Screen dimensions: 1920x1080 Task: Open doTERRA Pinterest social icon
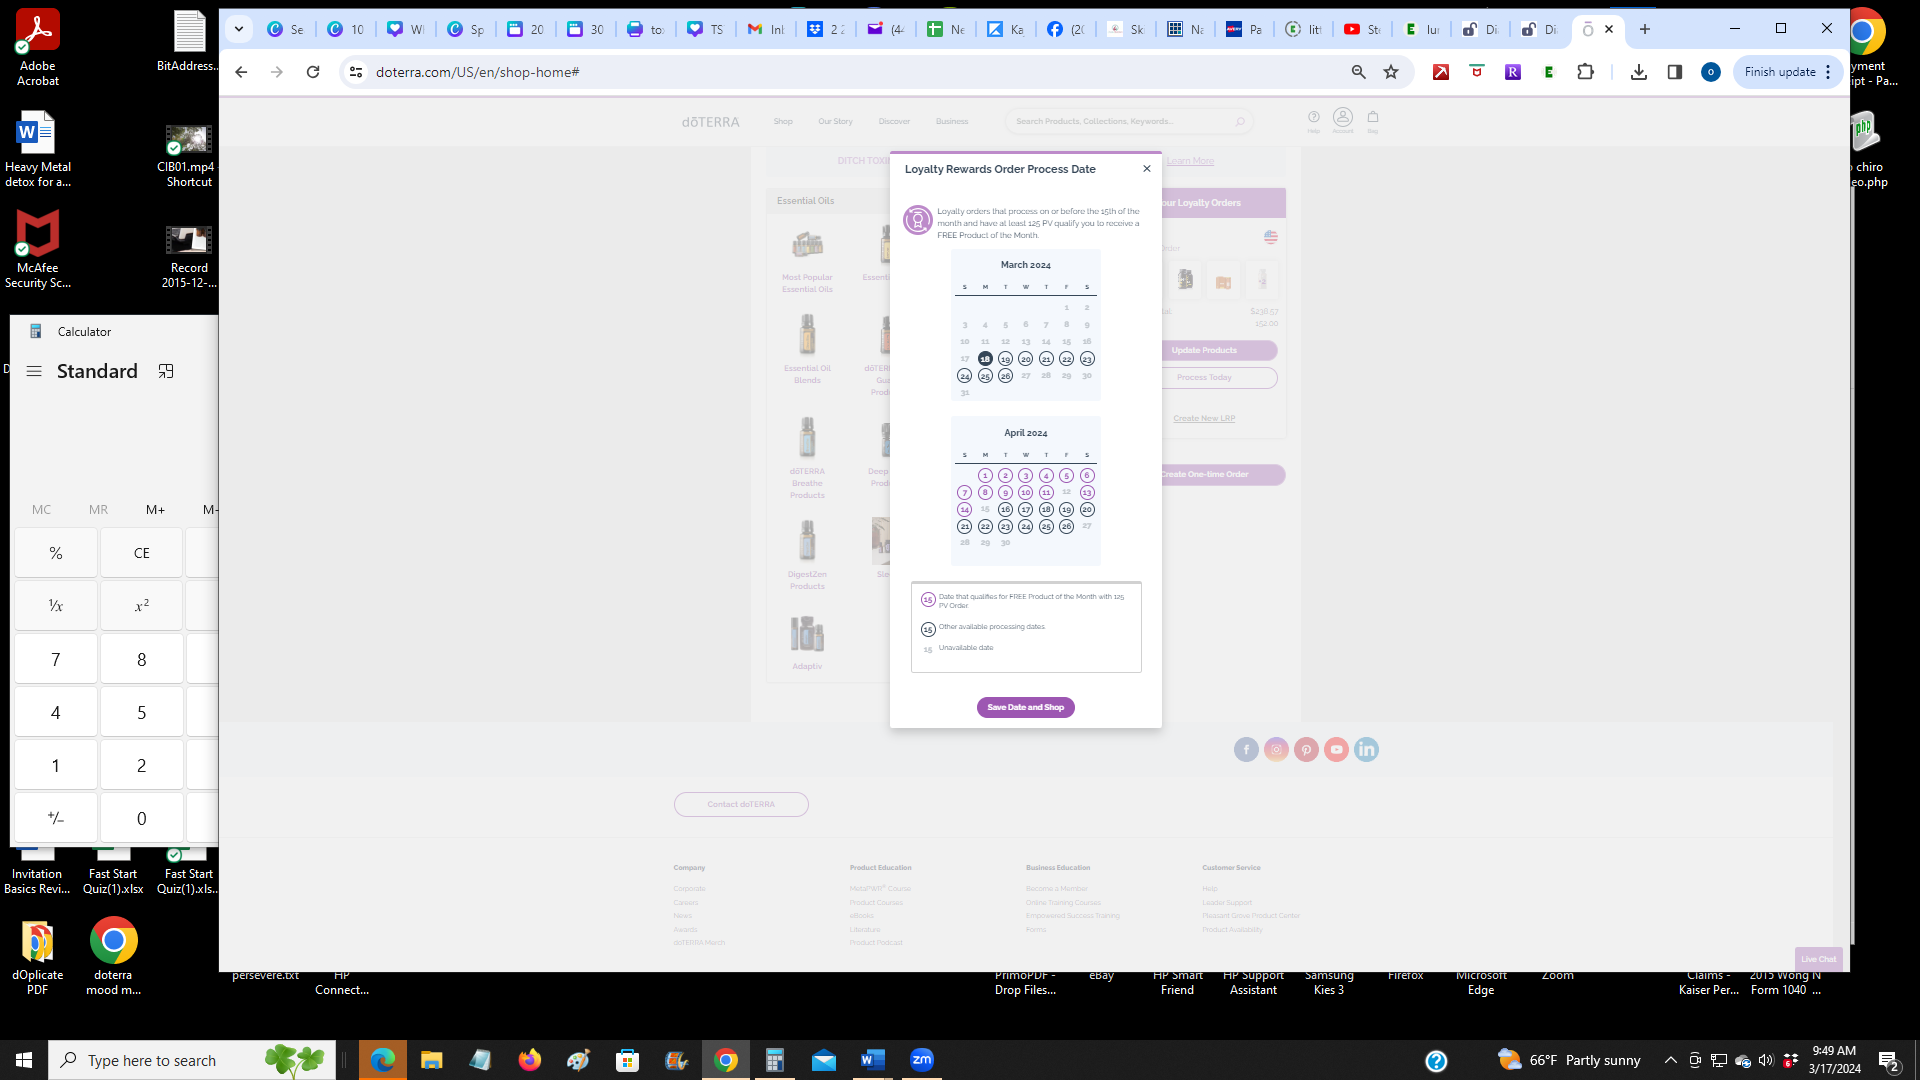1306,750
